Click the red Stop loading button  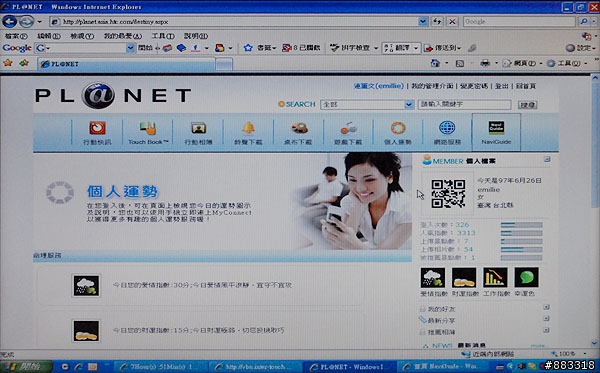(452, 22)
